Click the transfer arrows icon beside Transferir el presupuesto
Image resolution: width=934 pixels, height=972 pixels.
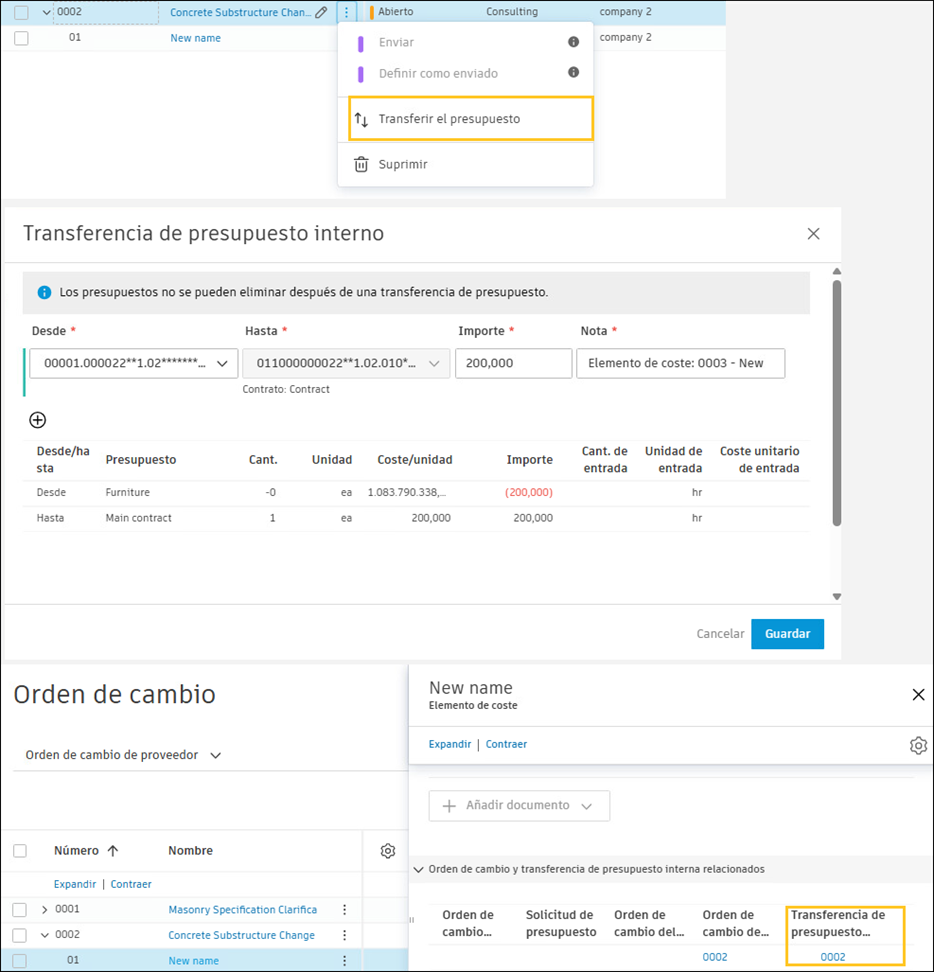tap(360, 117)
